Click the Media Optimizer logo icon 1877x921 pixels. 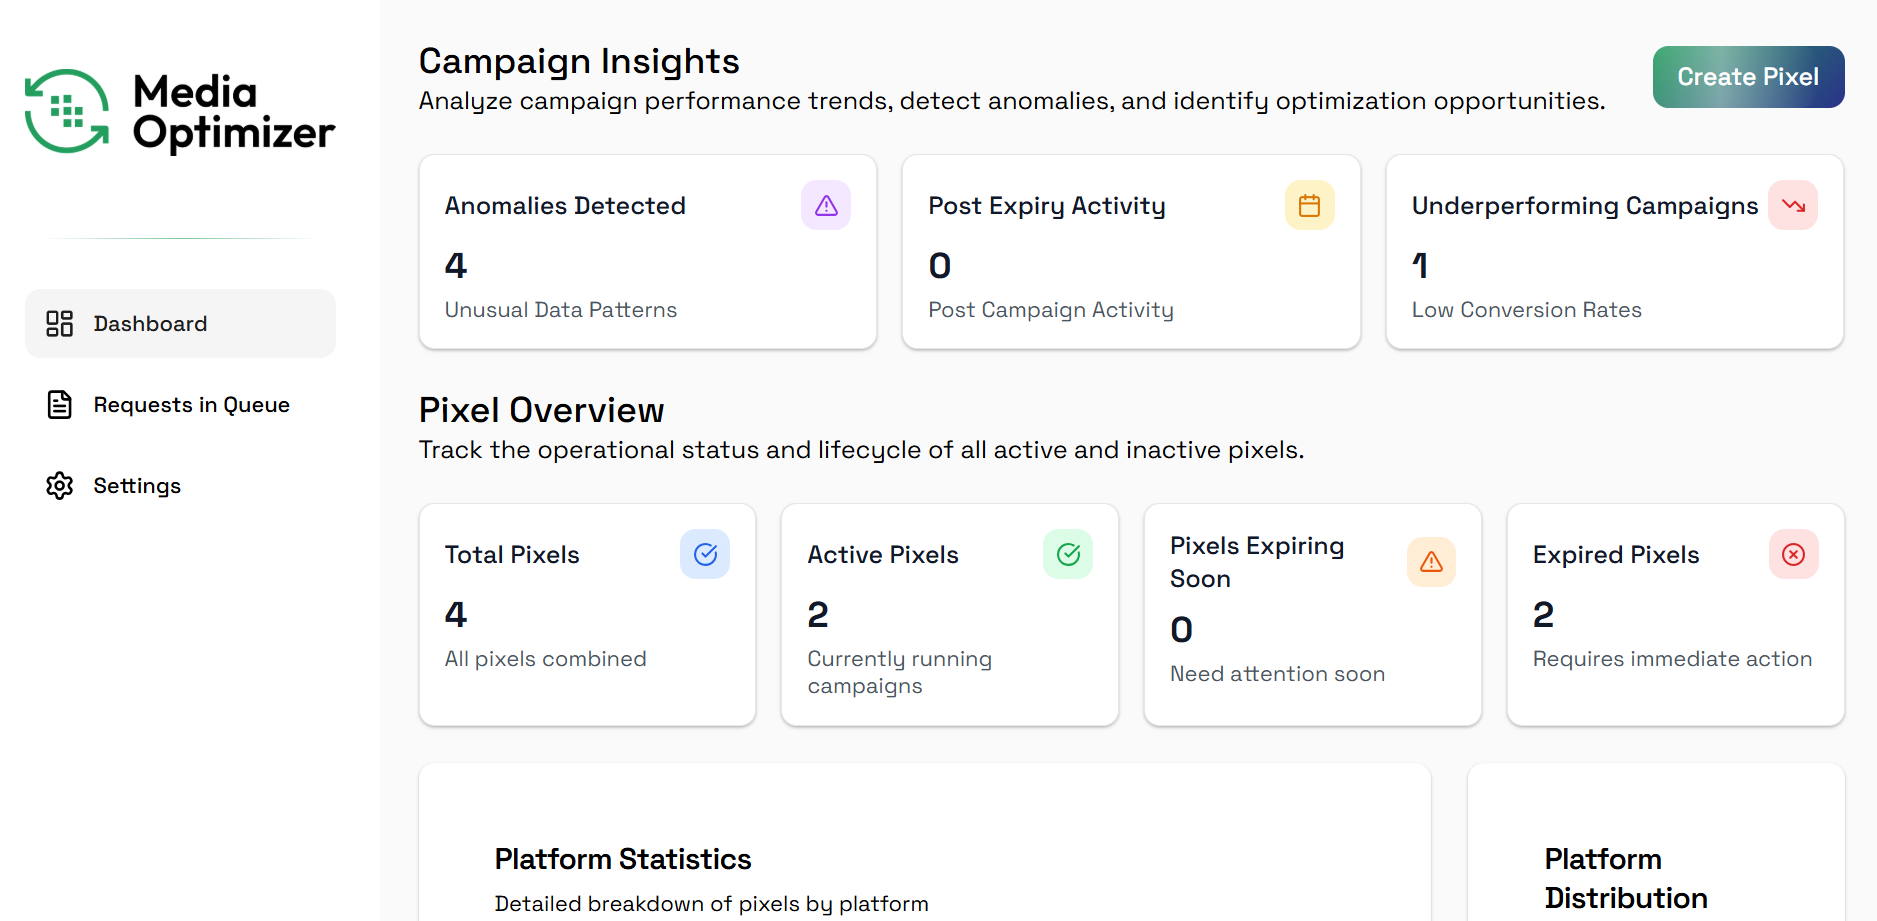click(67, 111)
